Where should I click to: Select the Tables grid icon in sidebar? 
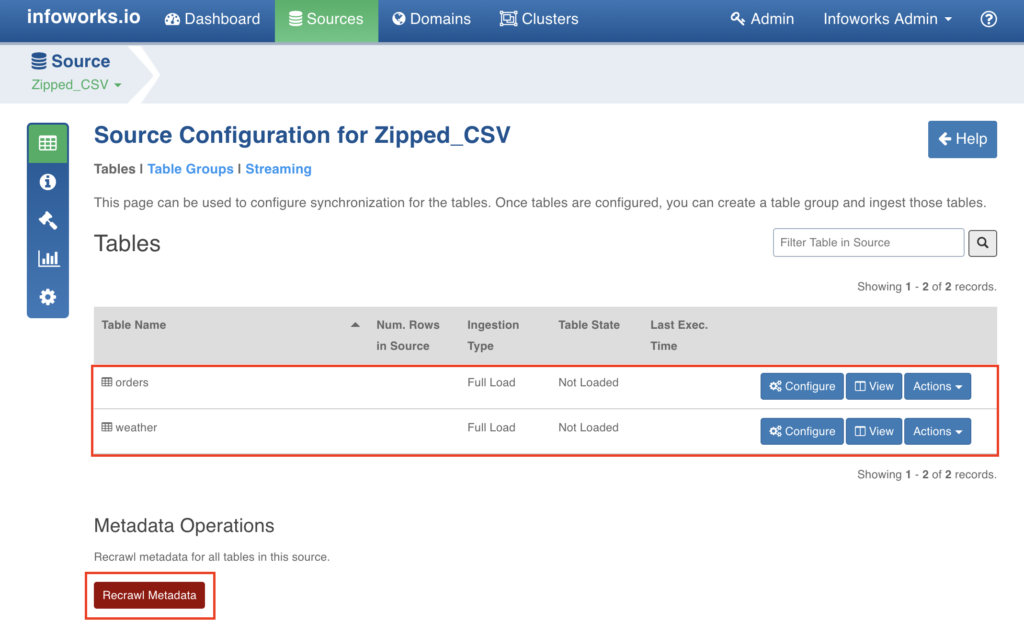click(48, 142)
